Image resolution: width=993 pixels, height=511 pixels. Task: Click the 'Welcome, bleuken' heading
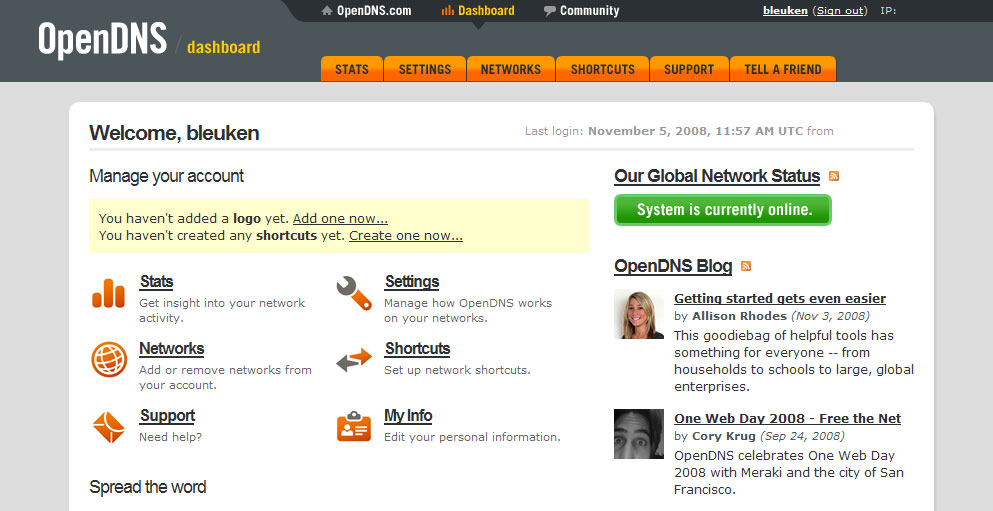click(174, 133)
